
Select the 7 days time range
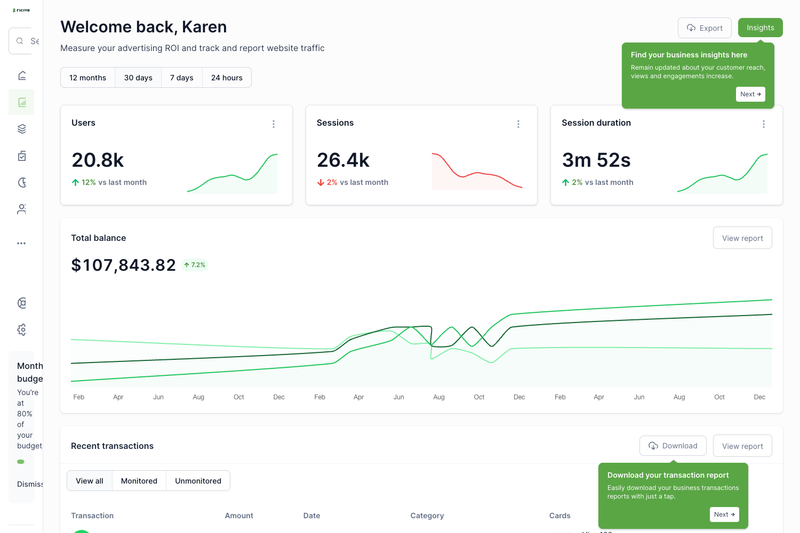pyautogui.click(x=182, y=78)
